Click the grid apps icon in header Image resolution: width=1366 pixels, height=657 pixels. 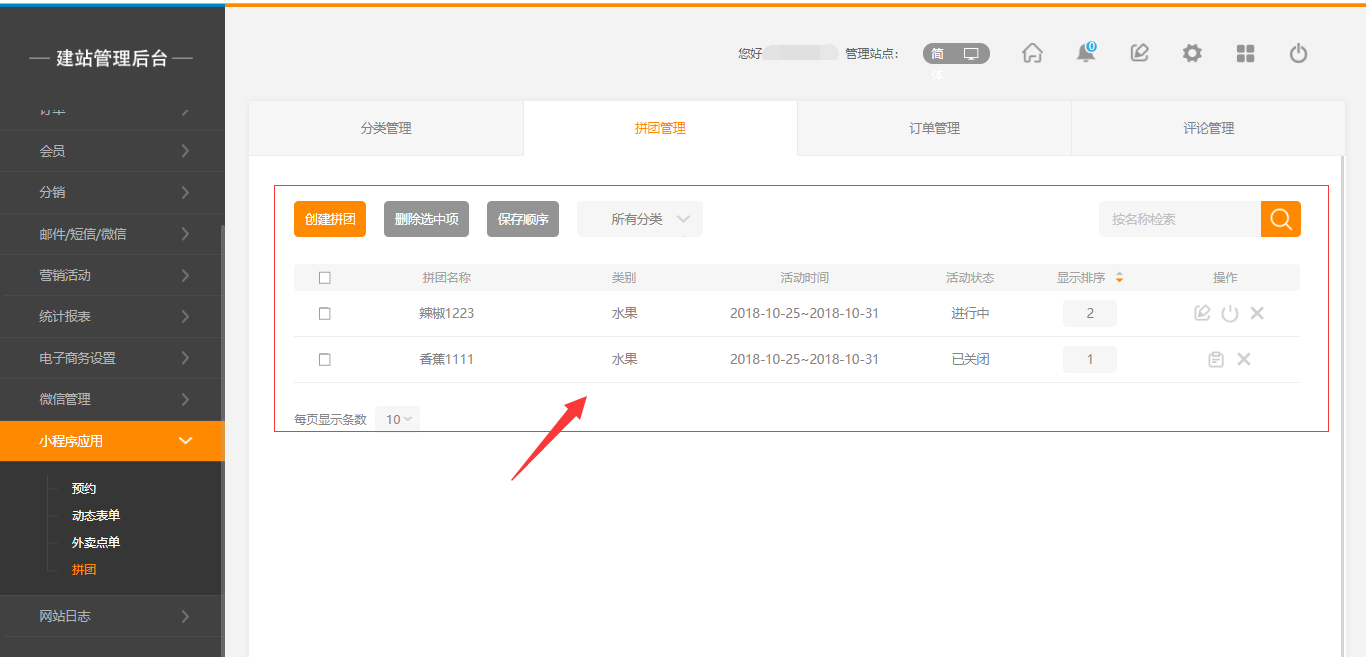coord(1245,54)
